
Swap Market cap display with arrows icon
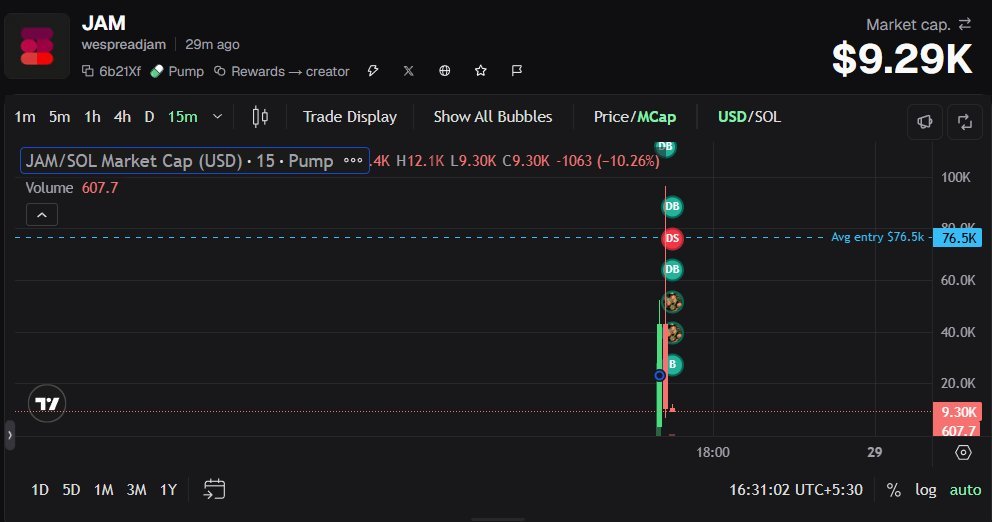(x=965, y=24)
